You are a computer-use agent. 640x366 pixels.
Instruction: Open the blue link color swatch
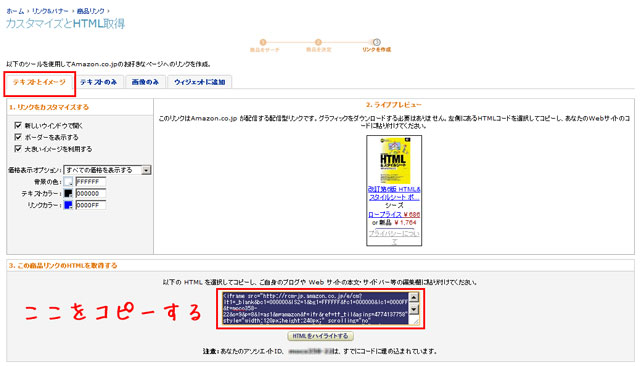[68, 205]
